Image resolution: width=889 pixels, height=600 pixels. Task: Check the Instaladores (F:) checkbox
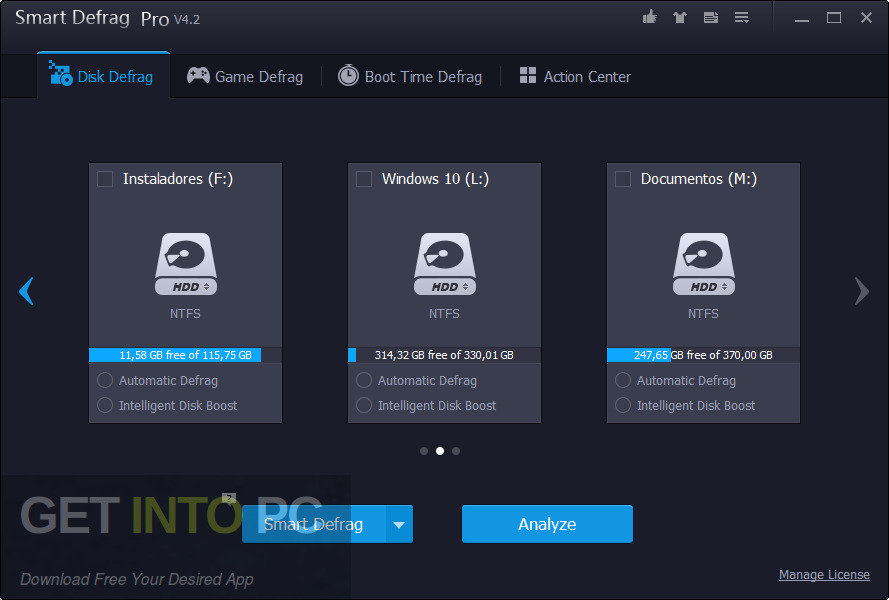pyautogui.click(x=105, y=179)
